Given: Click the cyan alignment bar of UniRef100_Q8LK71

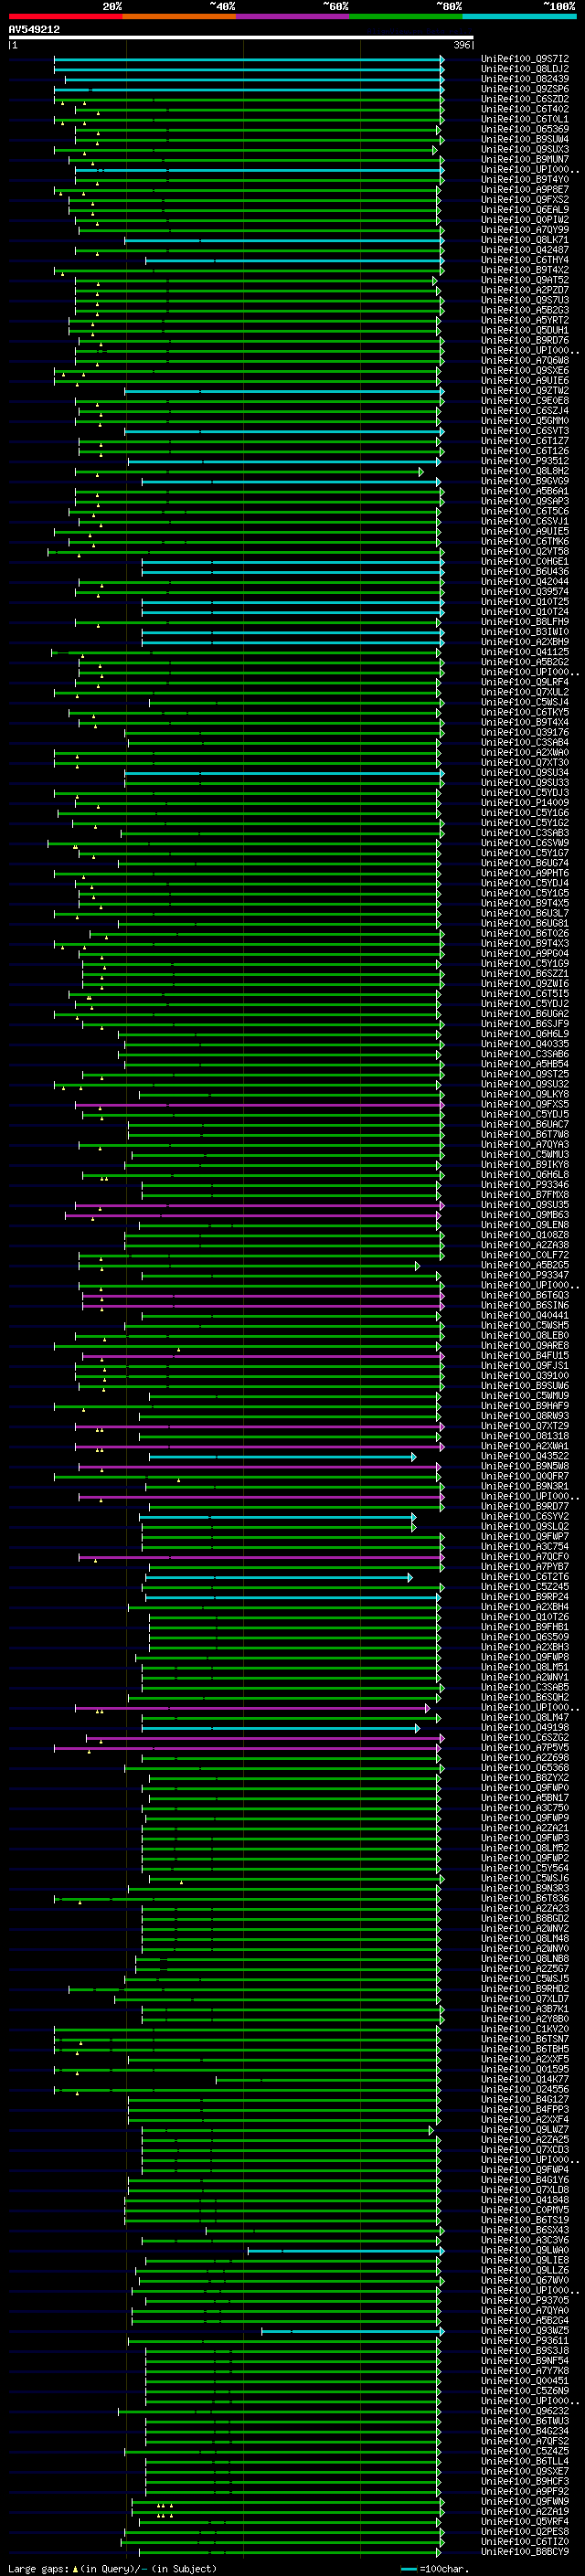Looking at the screenshot, I should coord(284,240).
